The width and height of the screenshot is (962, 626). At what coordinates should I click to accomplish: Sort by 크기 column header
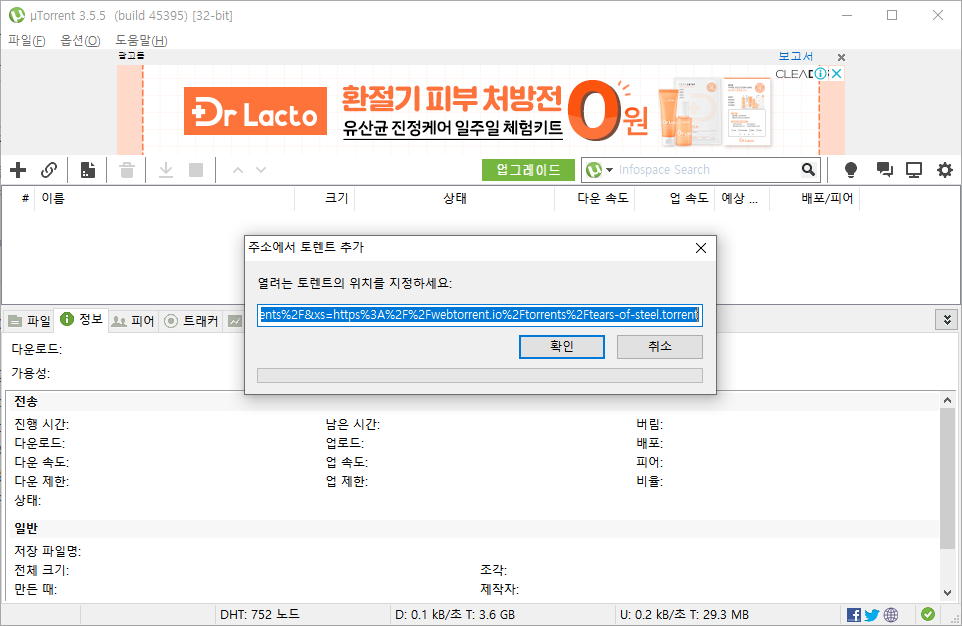[x=325, y=199]
